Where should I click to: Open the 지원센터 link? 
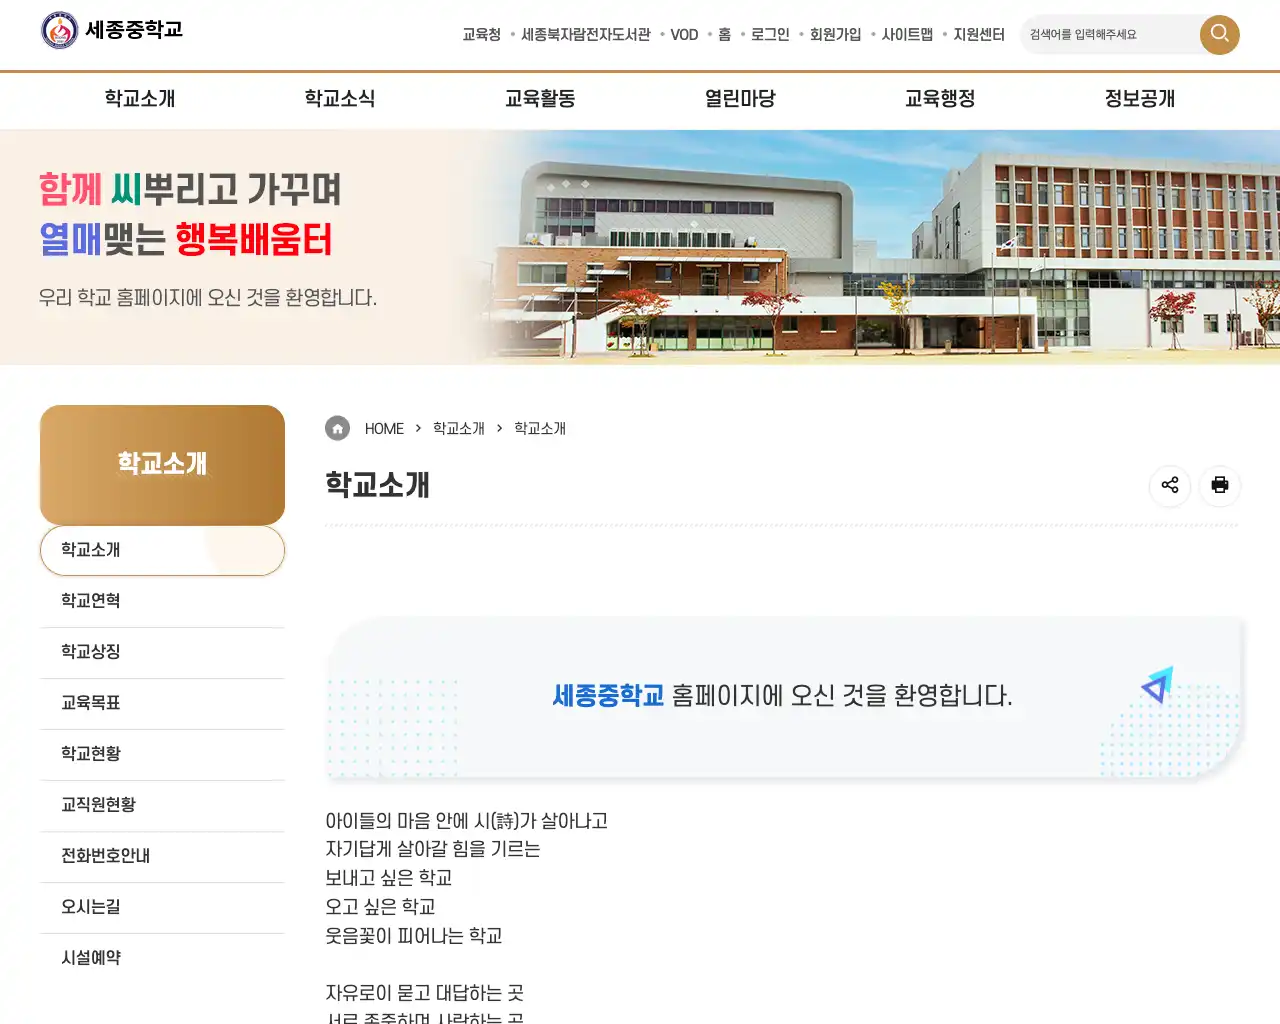pos(979,34)
